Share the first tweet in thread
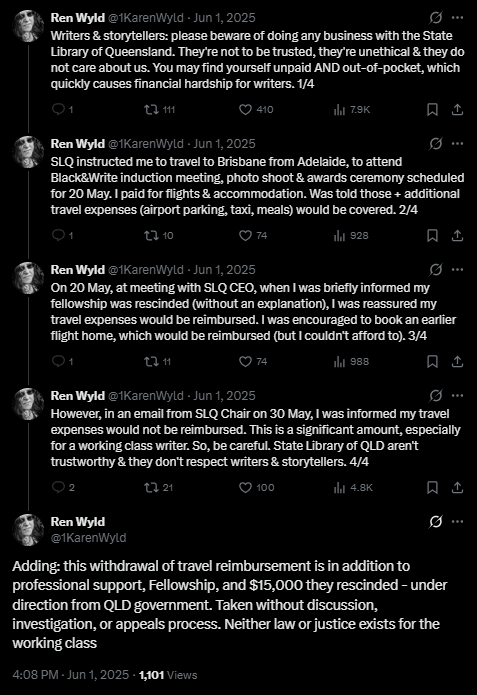 457,109
